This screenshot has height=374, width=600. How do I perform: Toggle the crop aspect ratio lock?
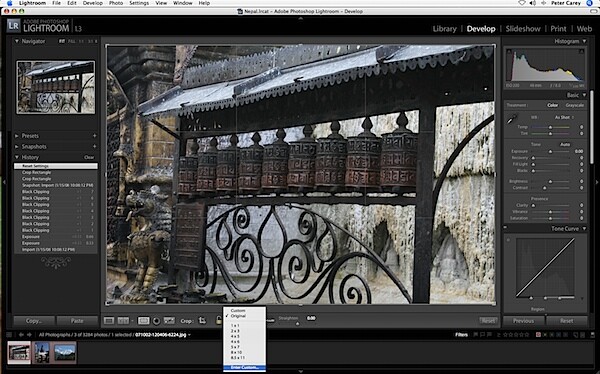point(218,320)
